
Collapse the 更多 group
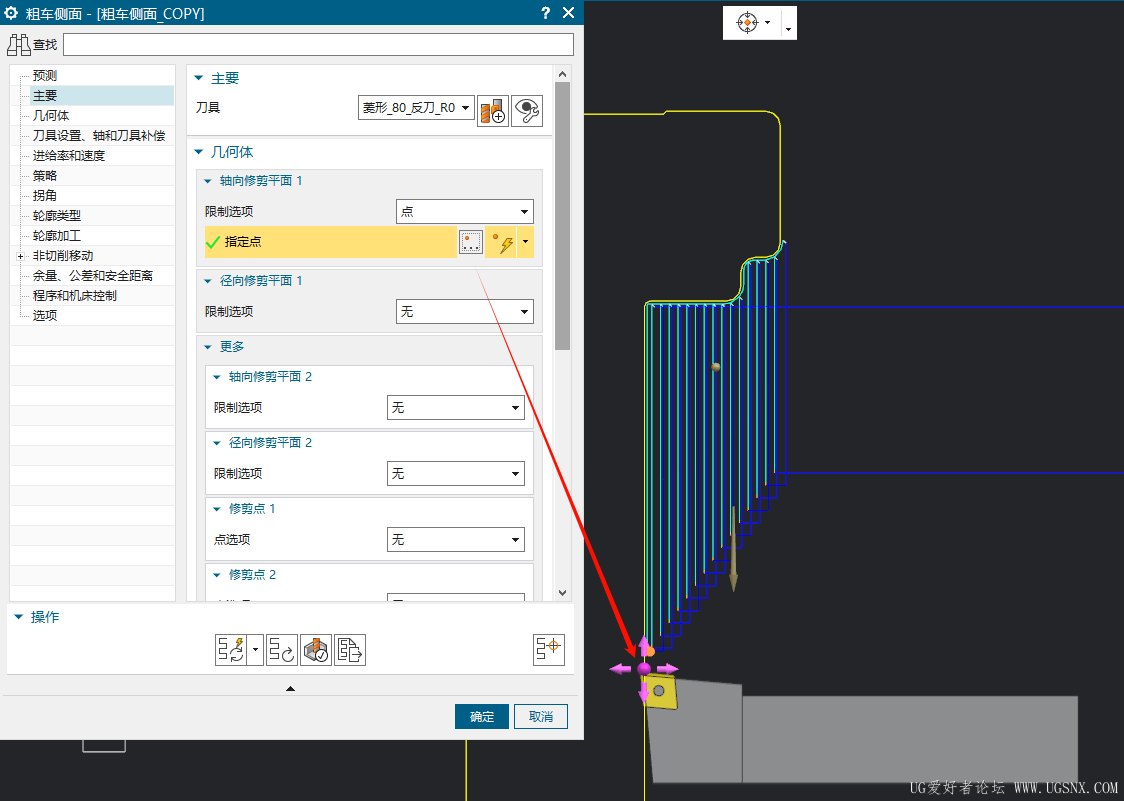tap(208, 347)
